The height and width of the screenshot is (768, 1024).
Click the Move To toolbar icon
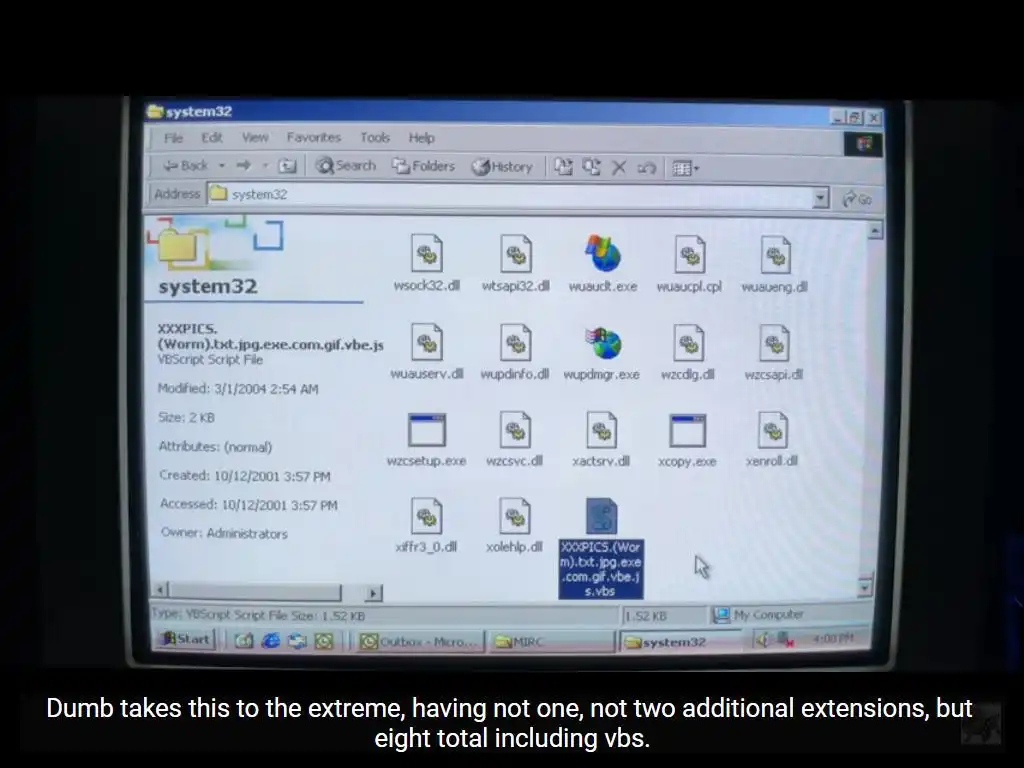[563, 167]
